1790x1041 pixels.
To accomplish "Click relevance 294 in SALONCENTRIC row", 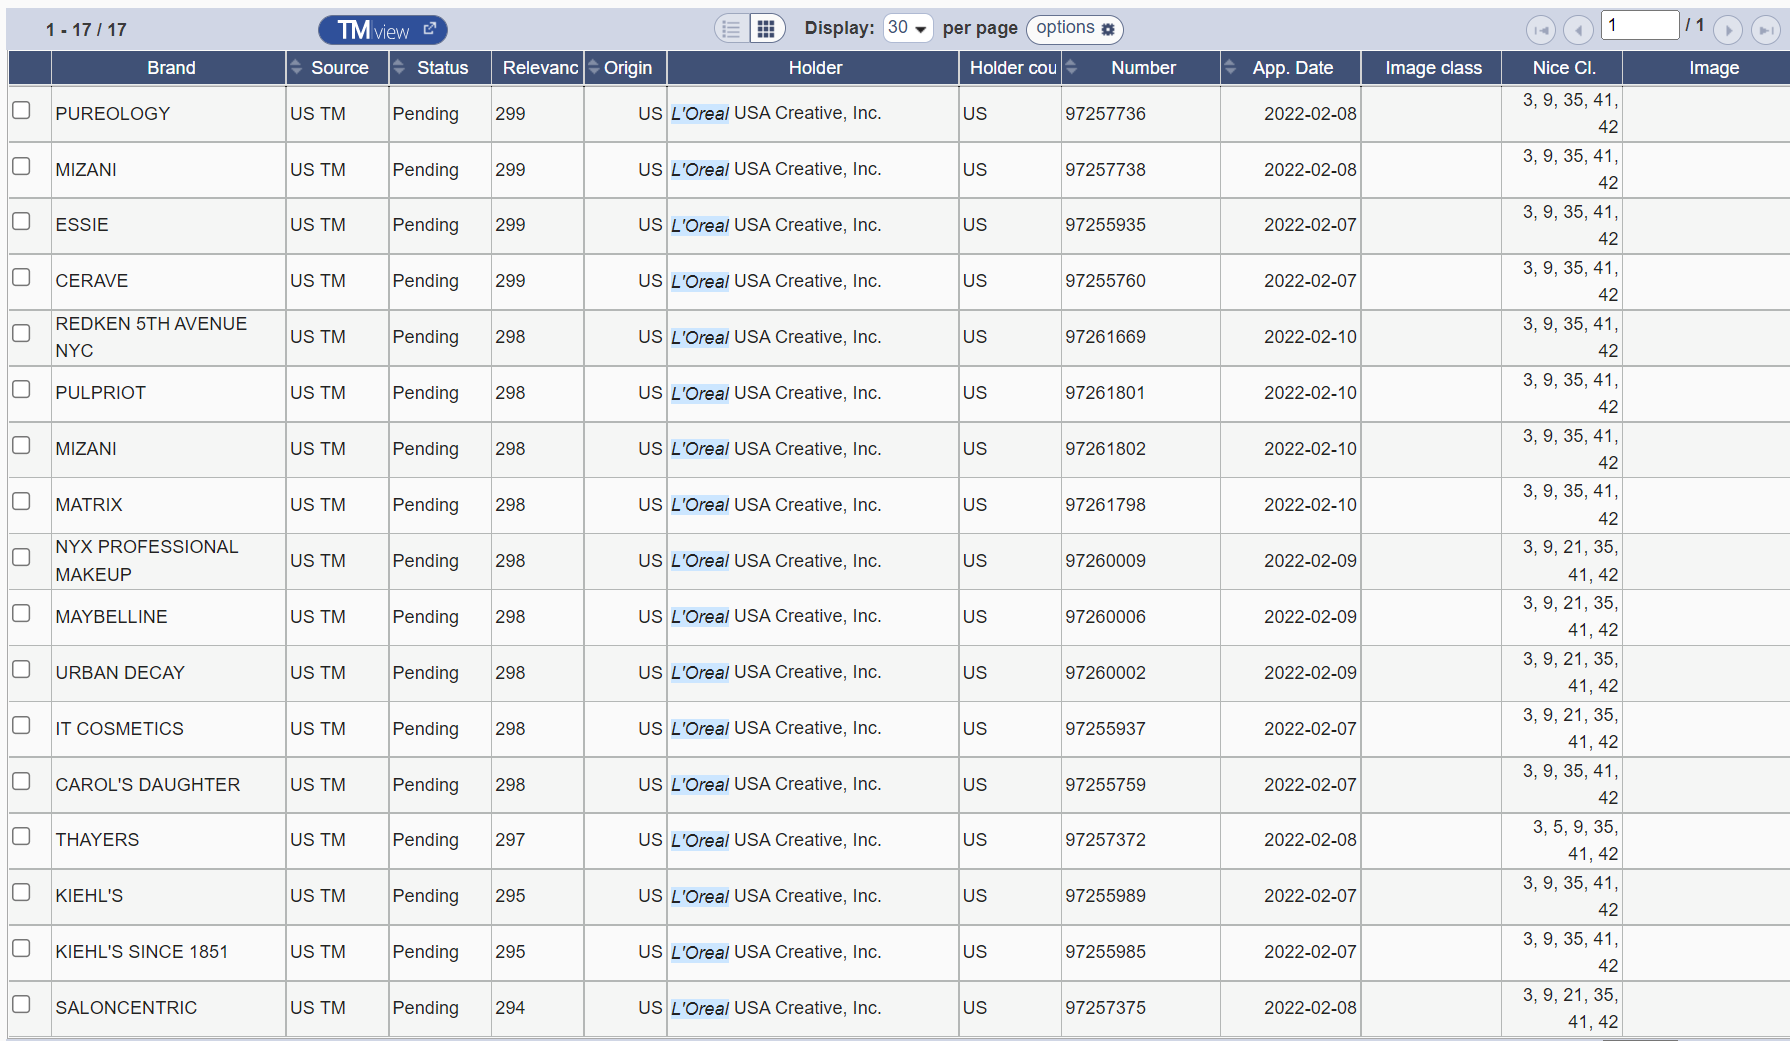I will pos(510,1008).
